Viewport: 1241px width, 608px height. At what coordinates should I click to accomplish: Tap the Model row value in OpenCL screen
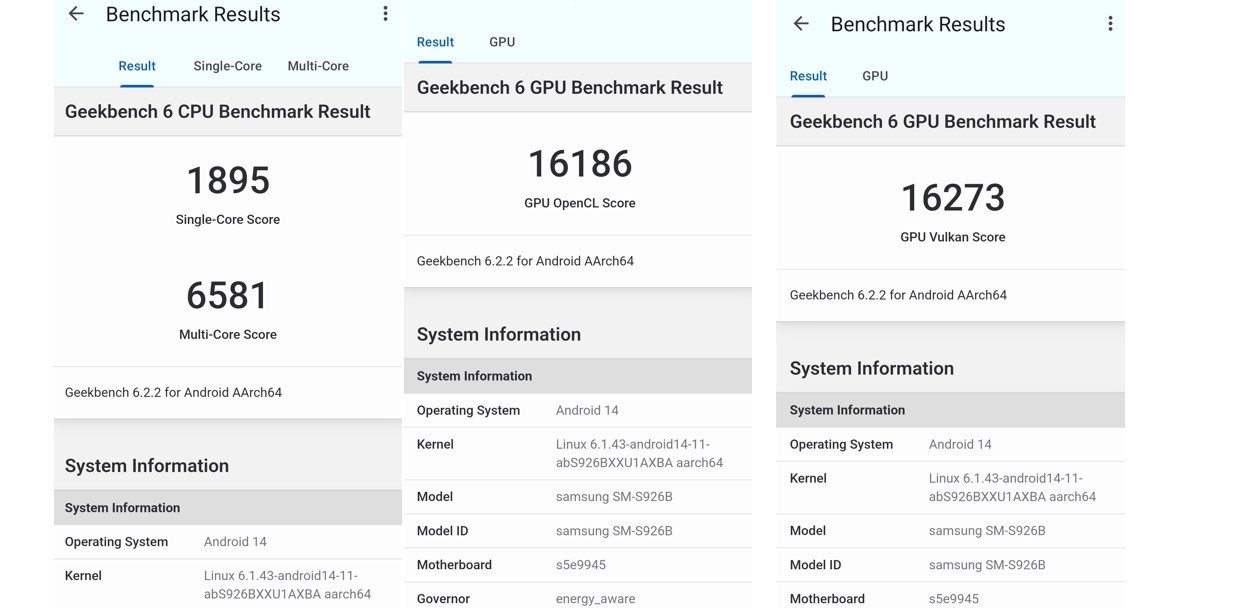(x=614, y=497)
